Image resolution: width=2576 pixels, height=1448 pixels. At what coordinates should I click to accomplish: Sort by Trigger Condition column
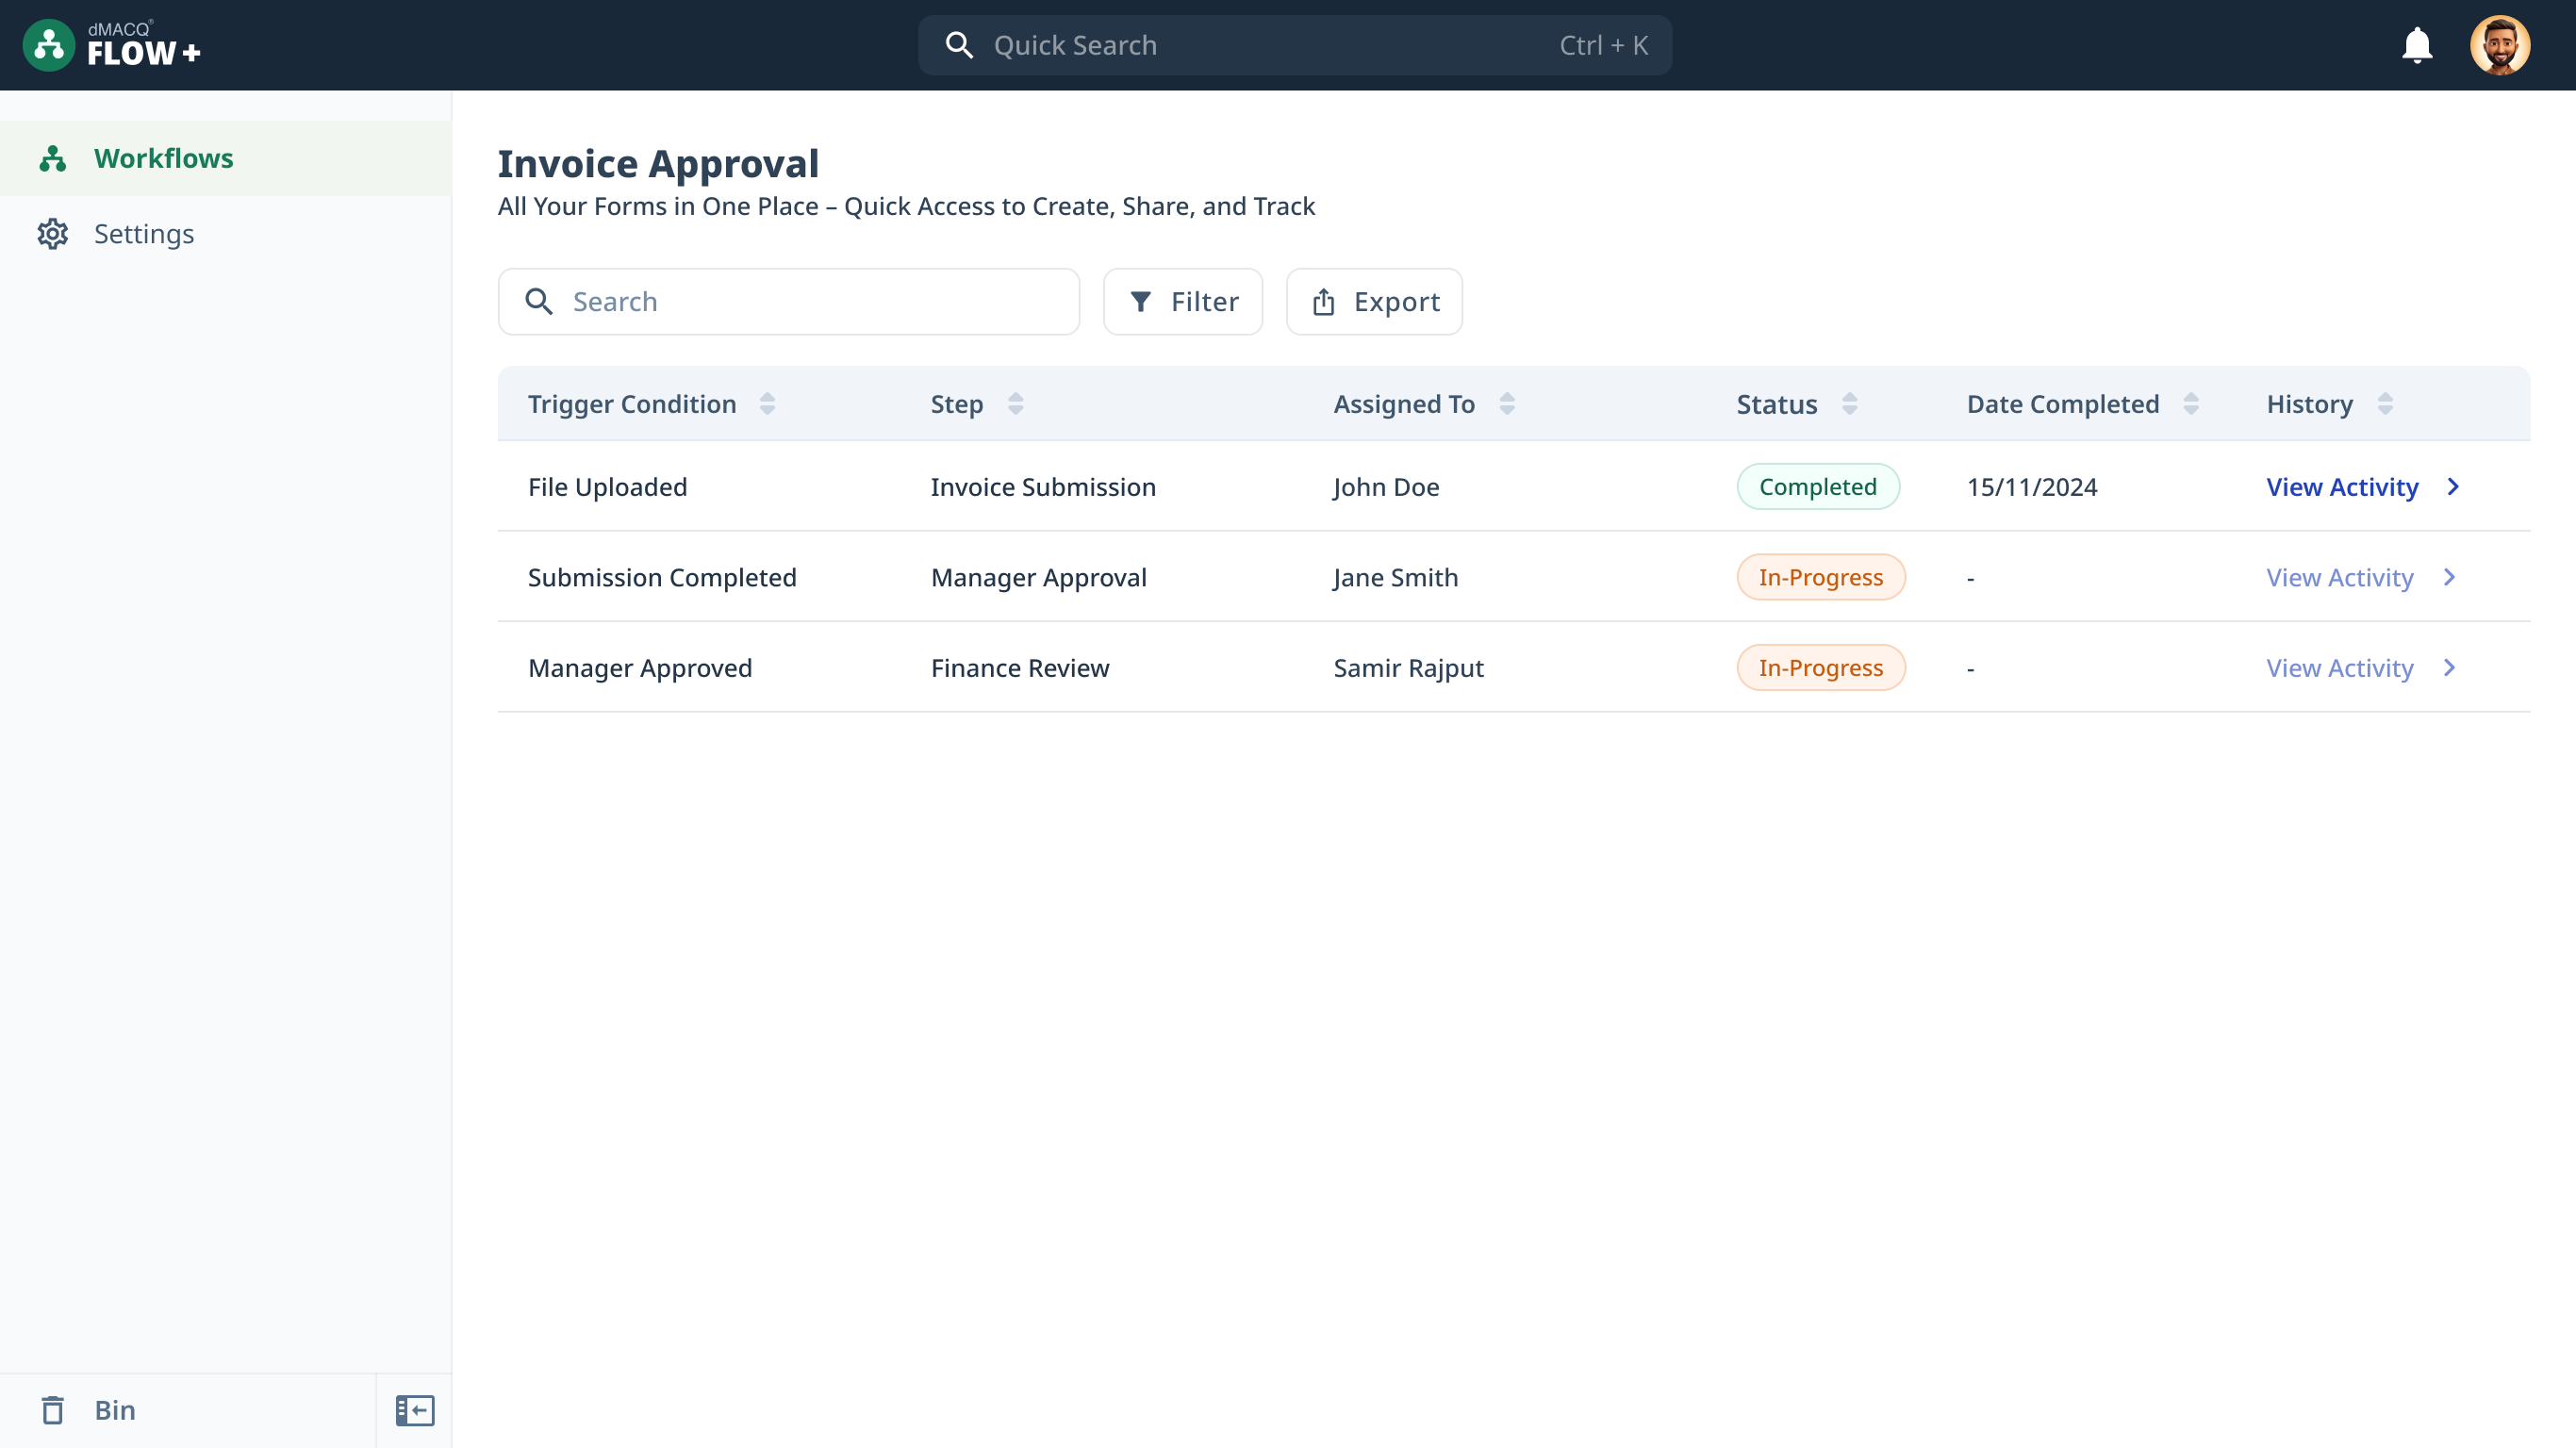tap(767, 404)
